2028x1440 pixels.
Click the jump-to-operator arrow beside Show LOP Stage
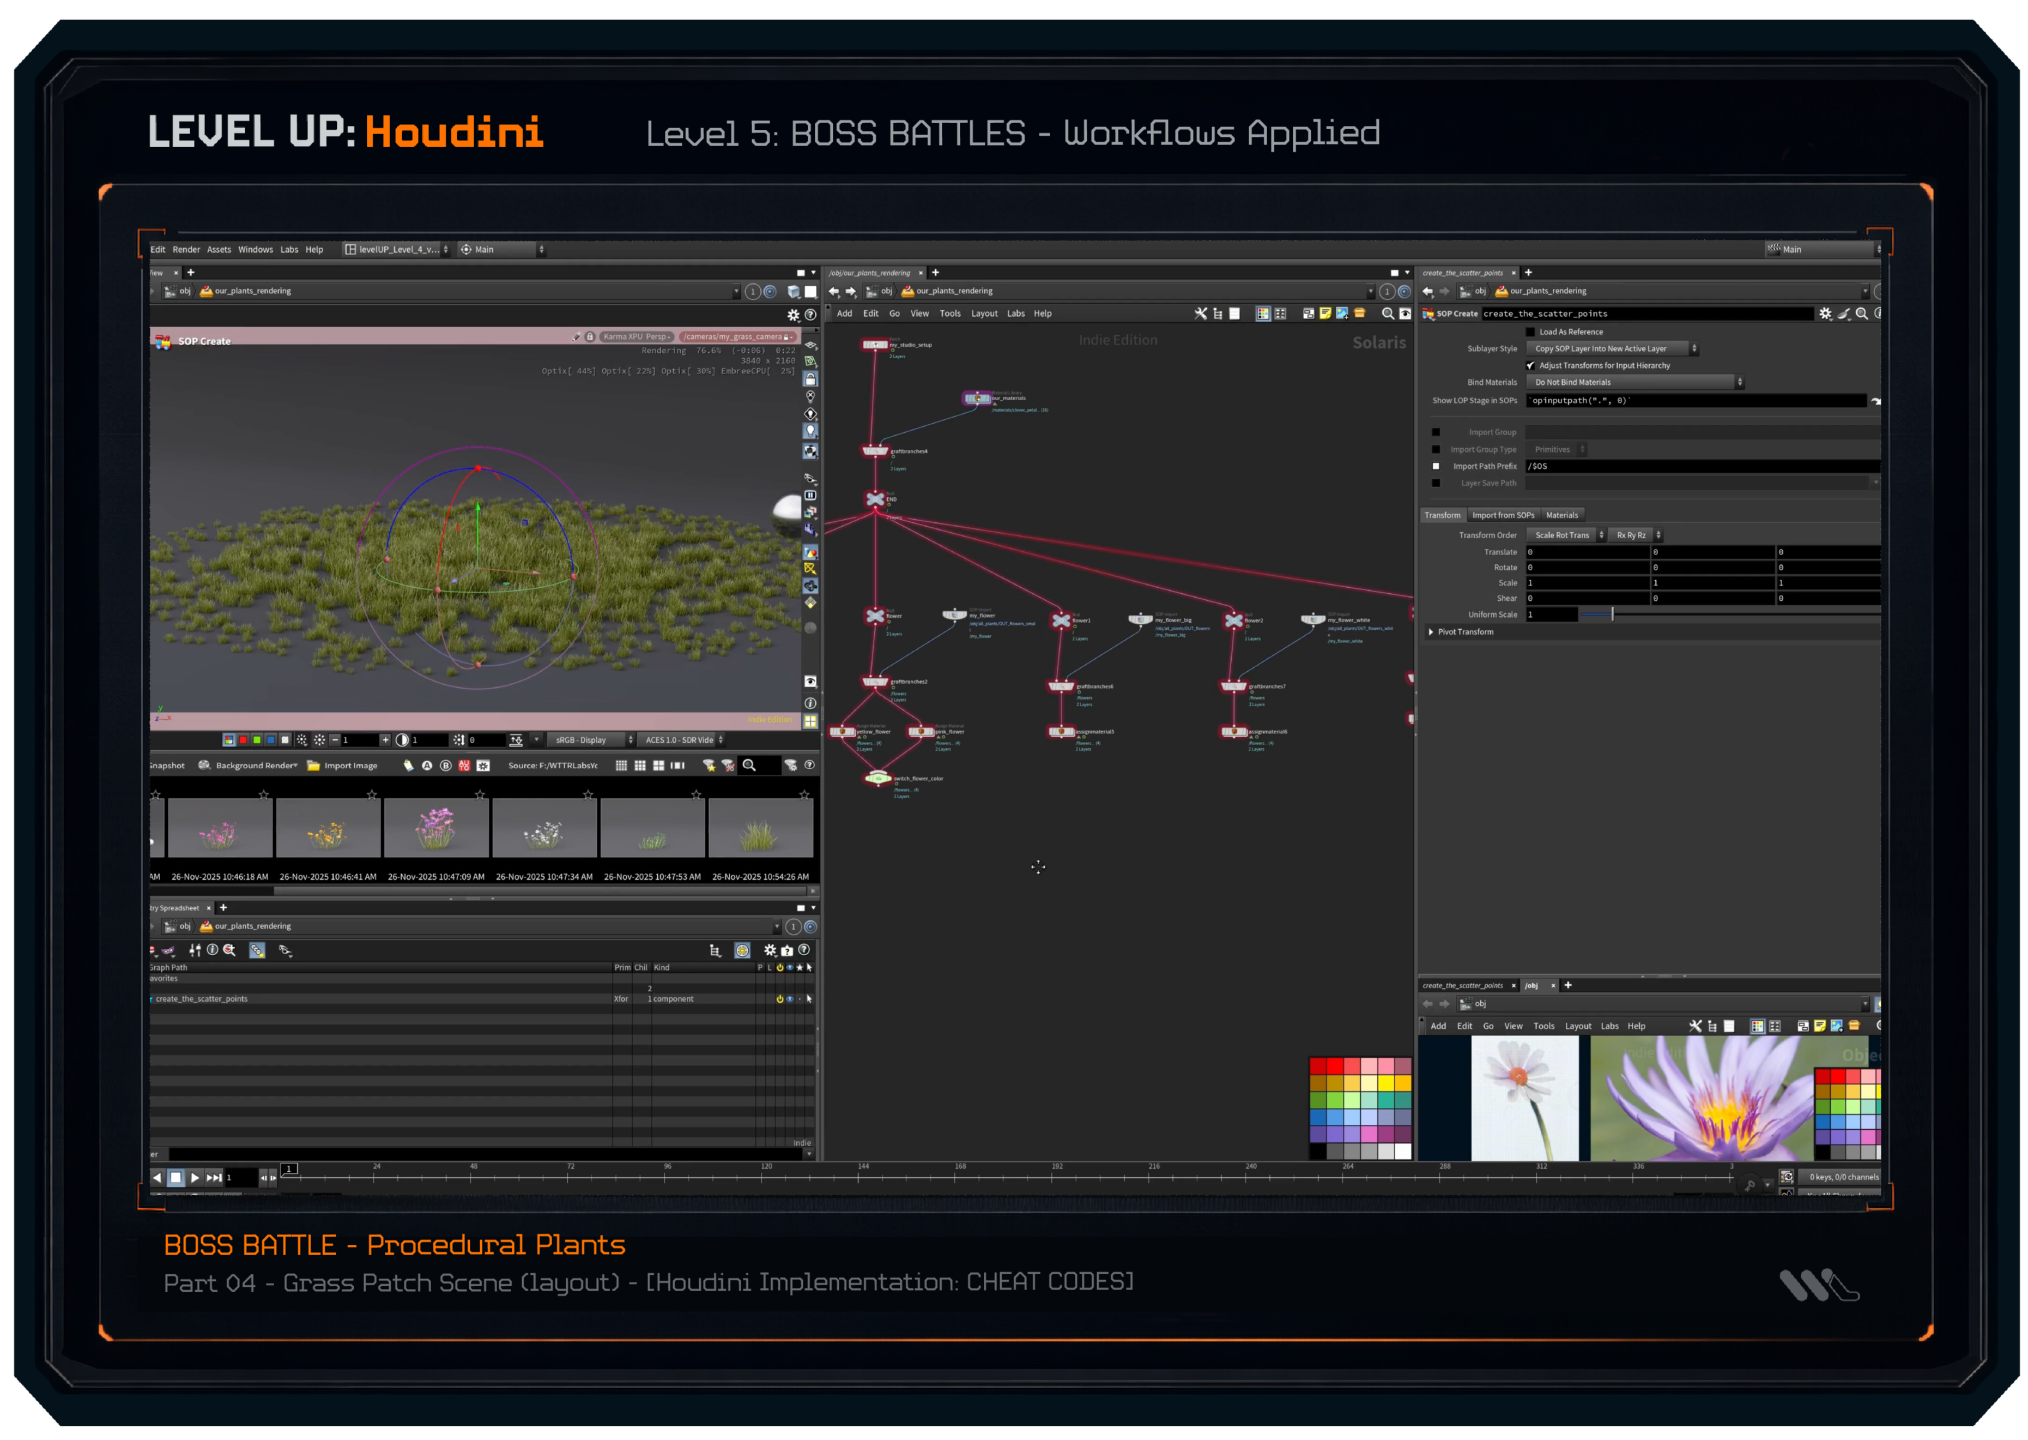[1875, 401]
